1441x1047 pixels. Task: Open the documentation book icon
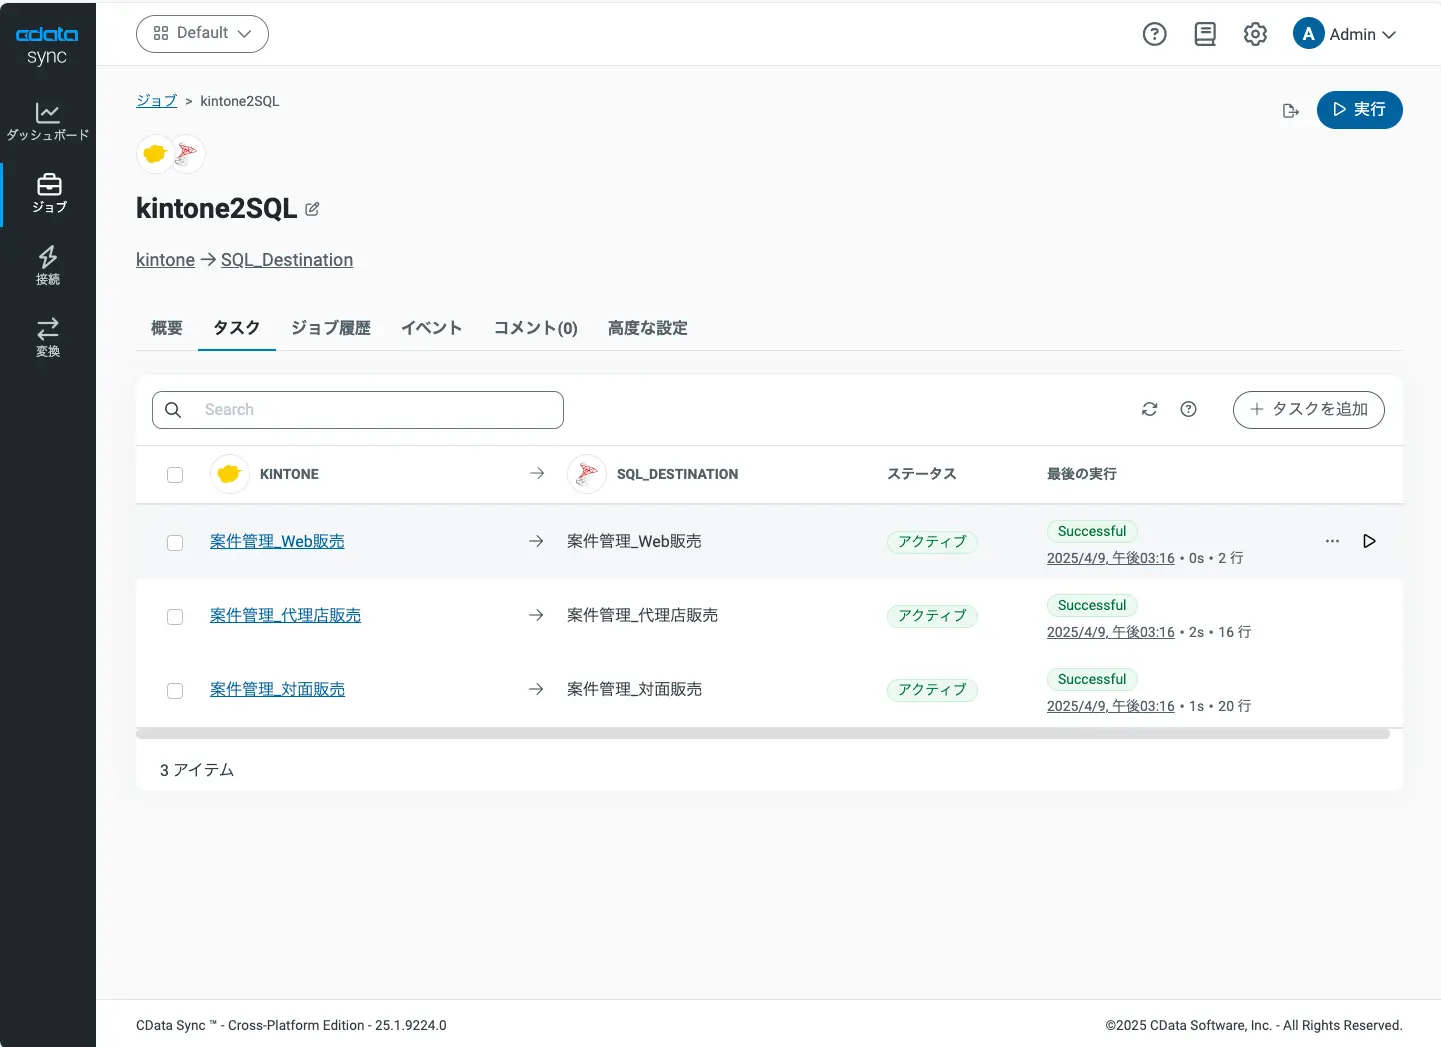pos(1205,34)
